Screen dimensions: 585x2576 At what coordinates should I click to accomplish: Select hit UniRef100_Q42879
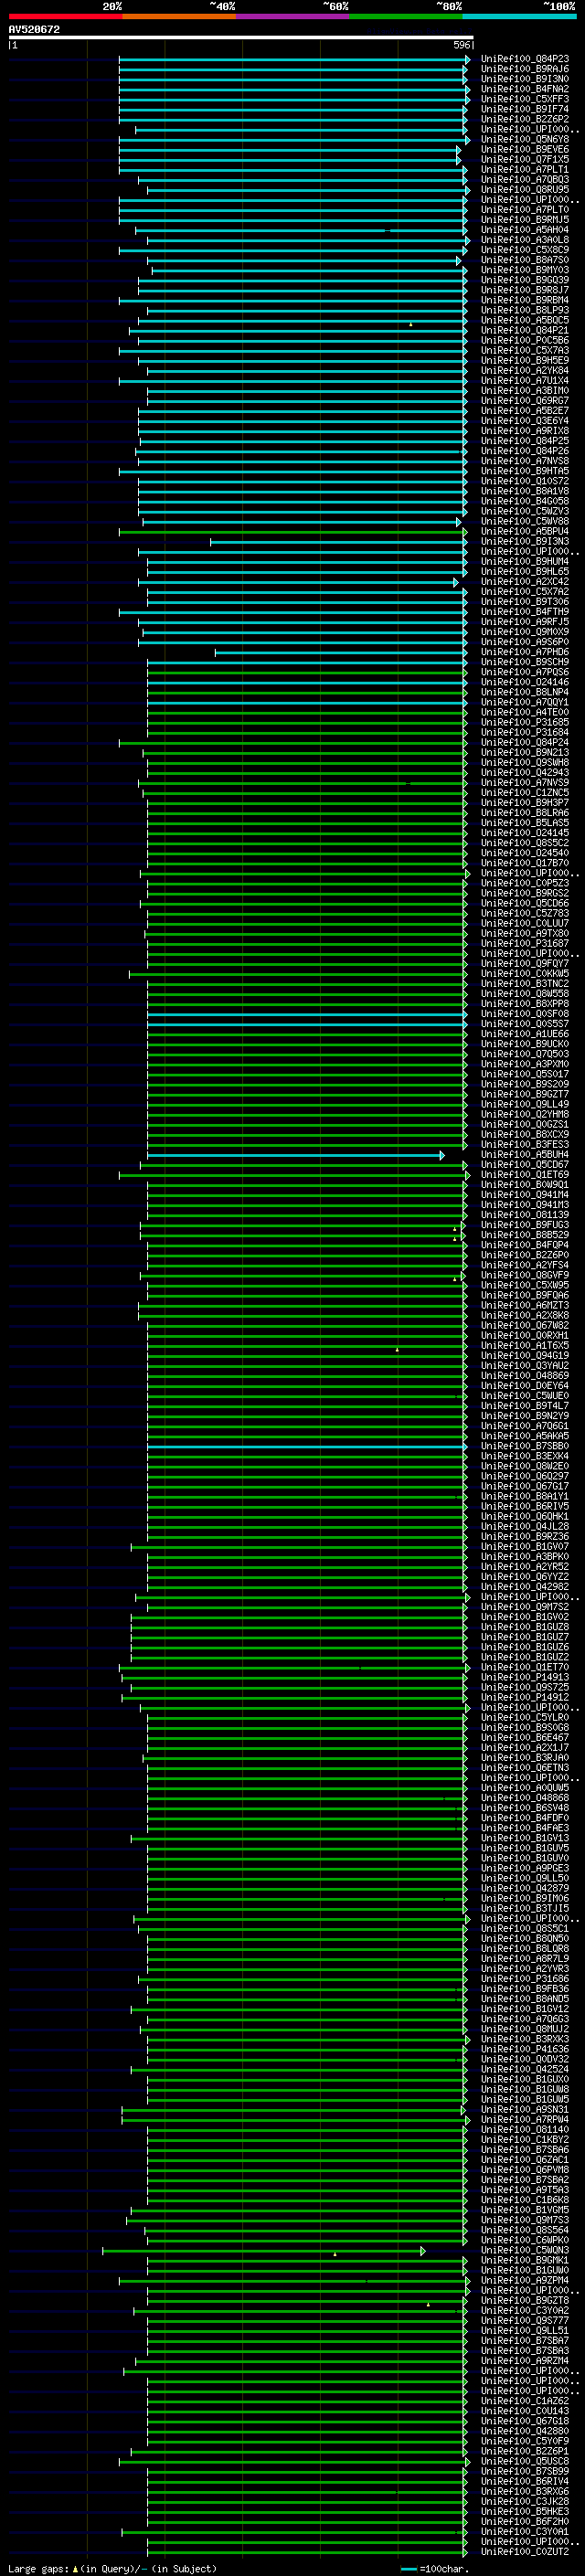click(x=525, y=1889)
